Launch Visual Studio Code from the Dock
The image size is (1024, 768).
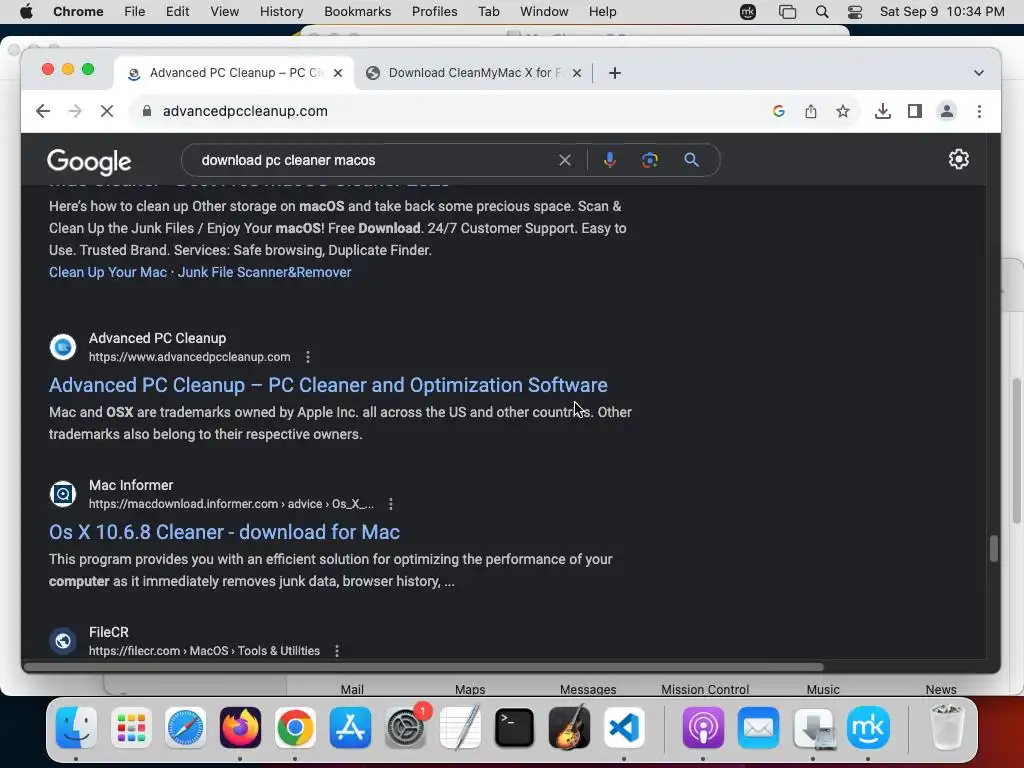pos(624,727)
